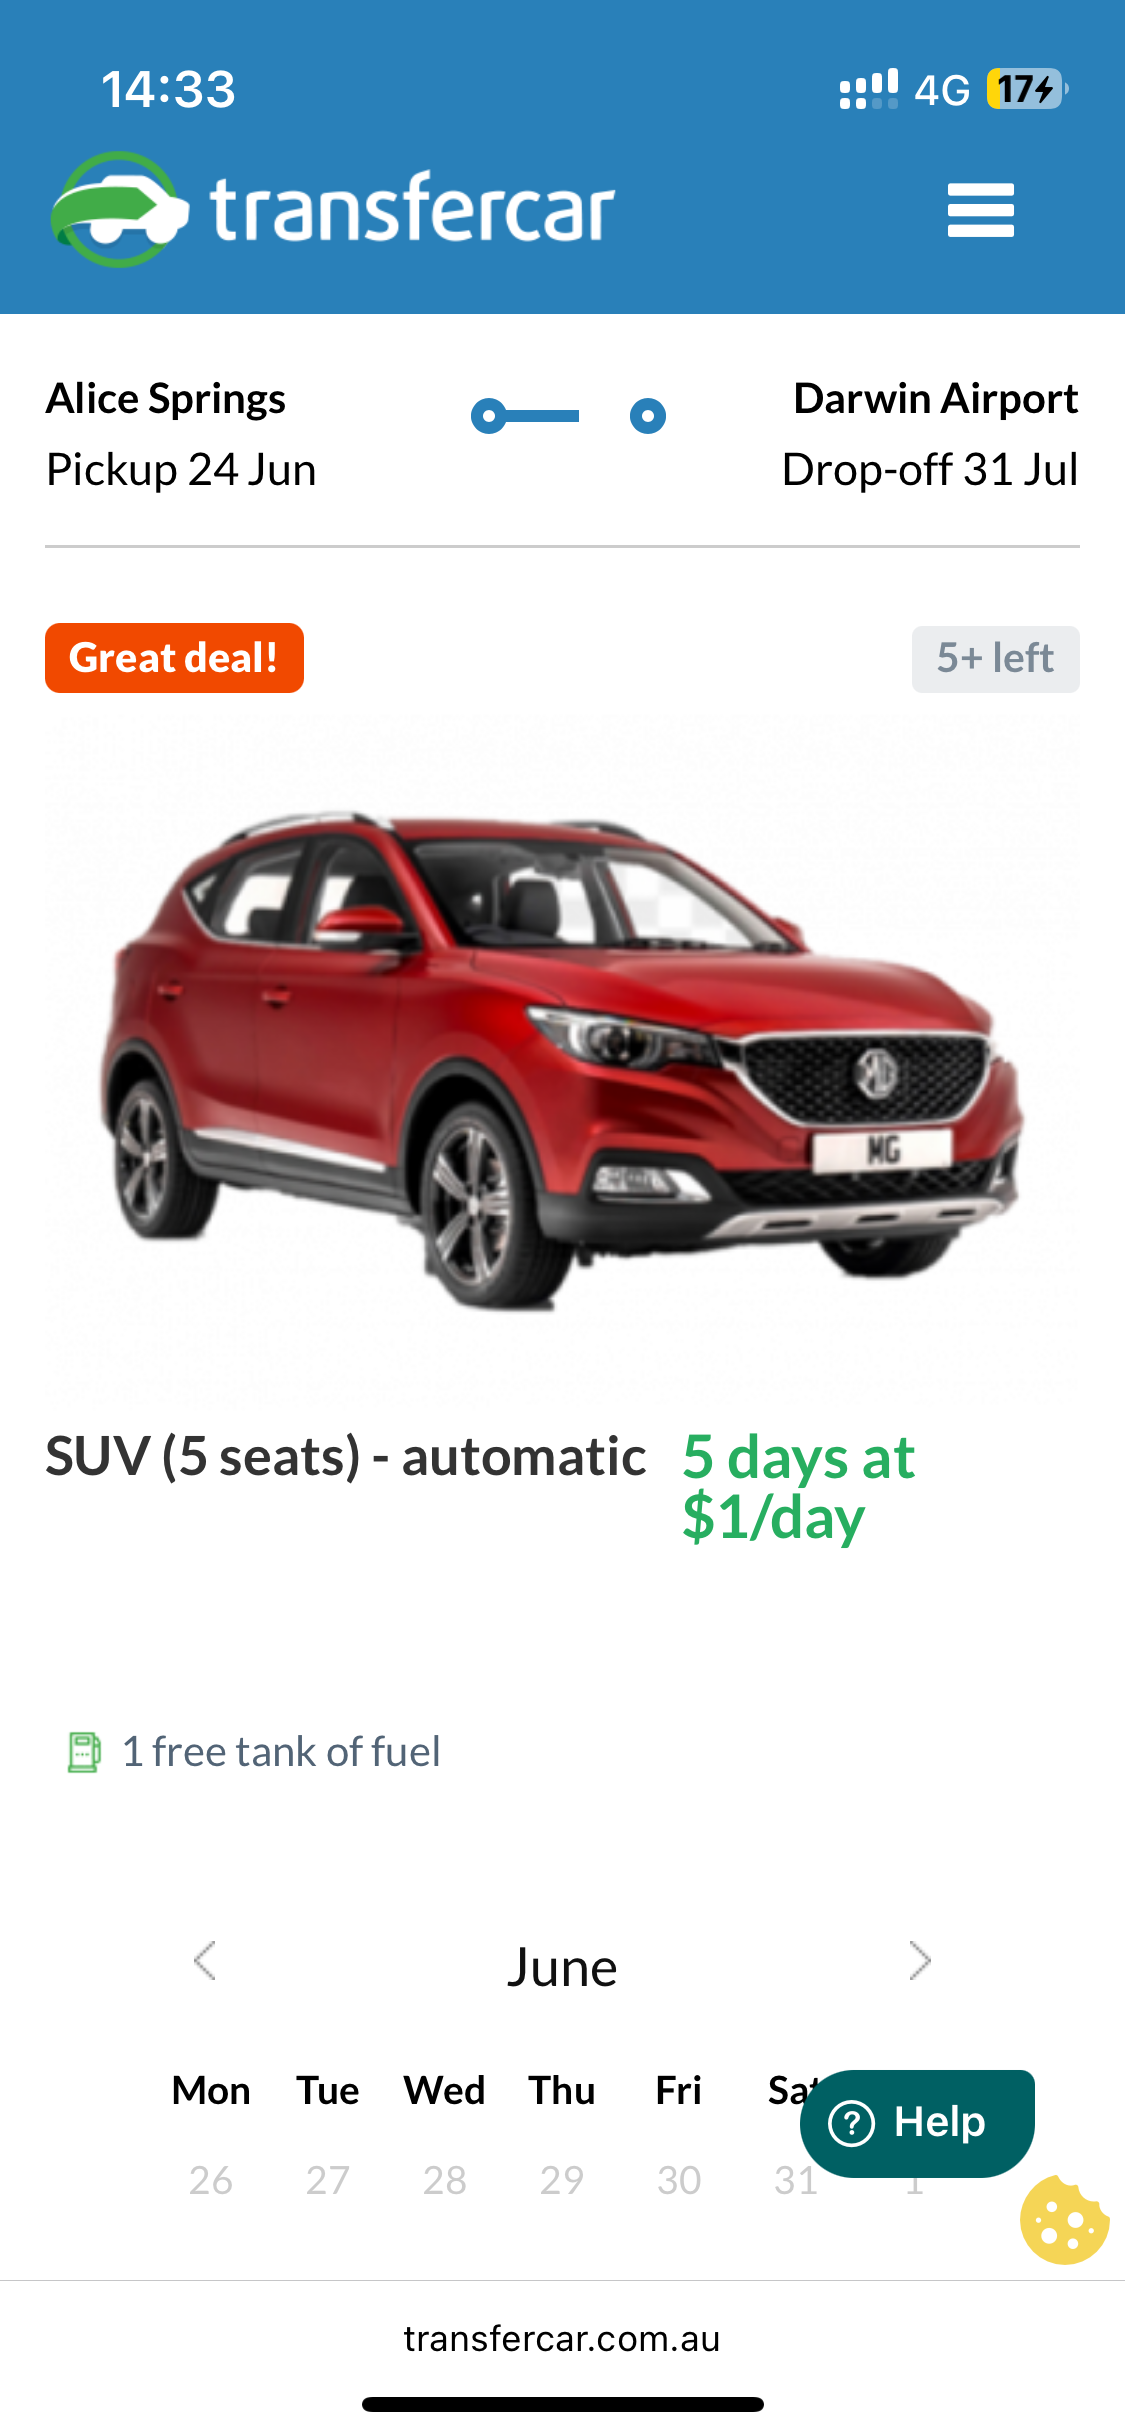
Task: Open SUV (5 seats) - automatic title
Action: [345, 1456]
